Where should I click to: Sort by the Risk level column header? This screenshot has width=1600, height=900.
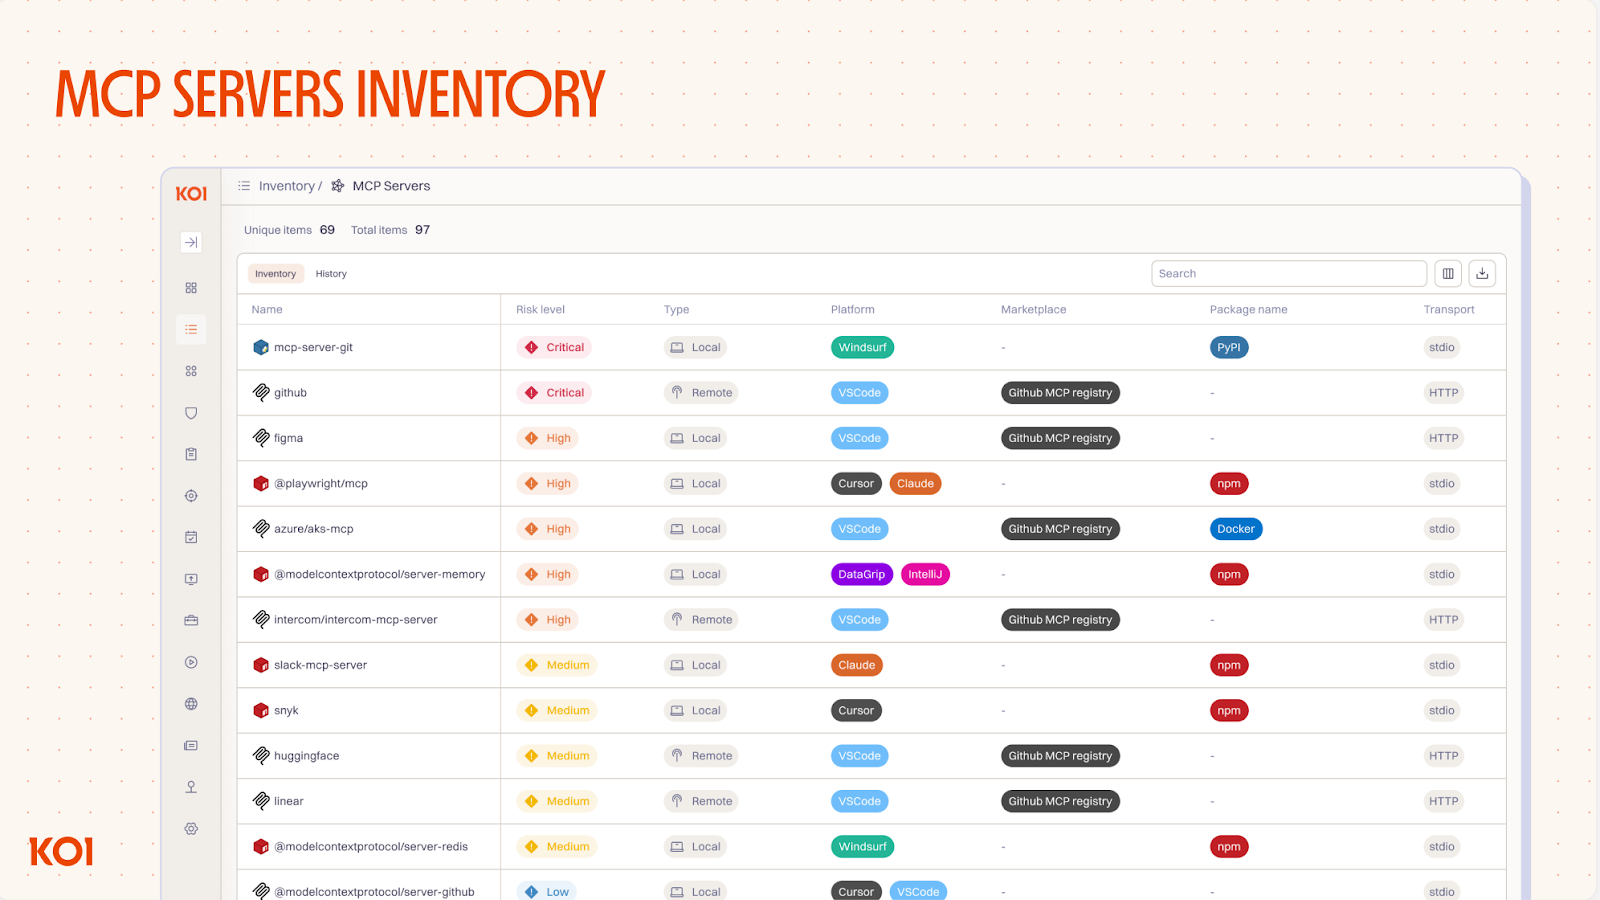point(540,310)
